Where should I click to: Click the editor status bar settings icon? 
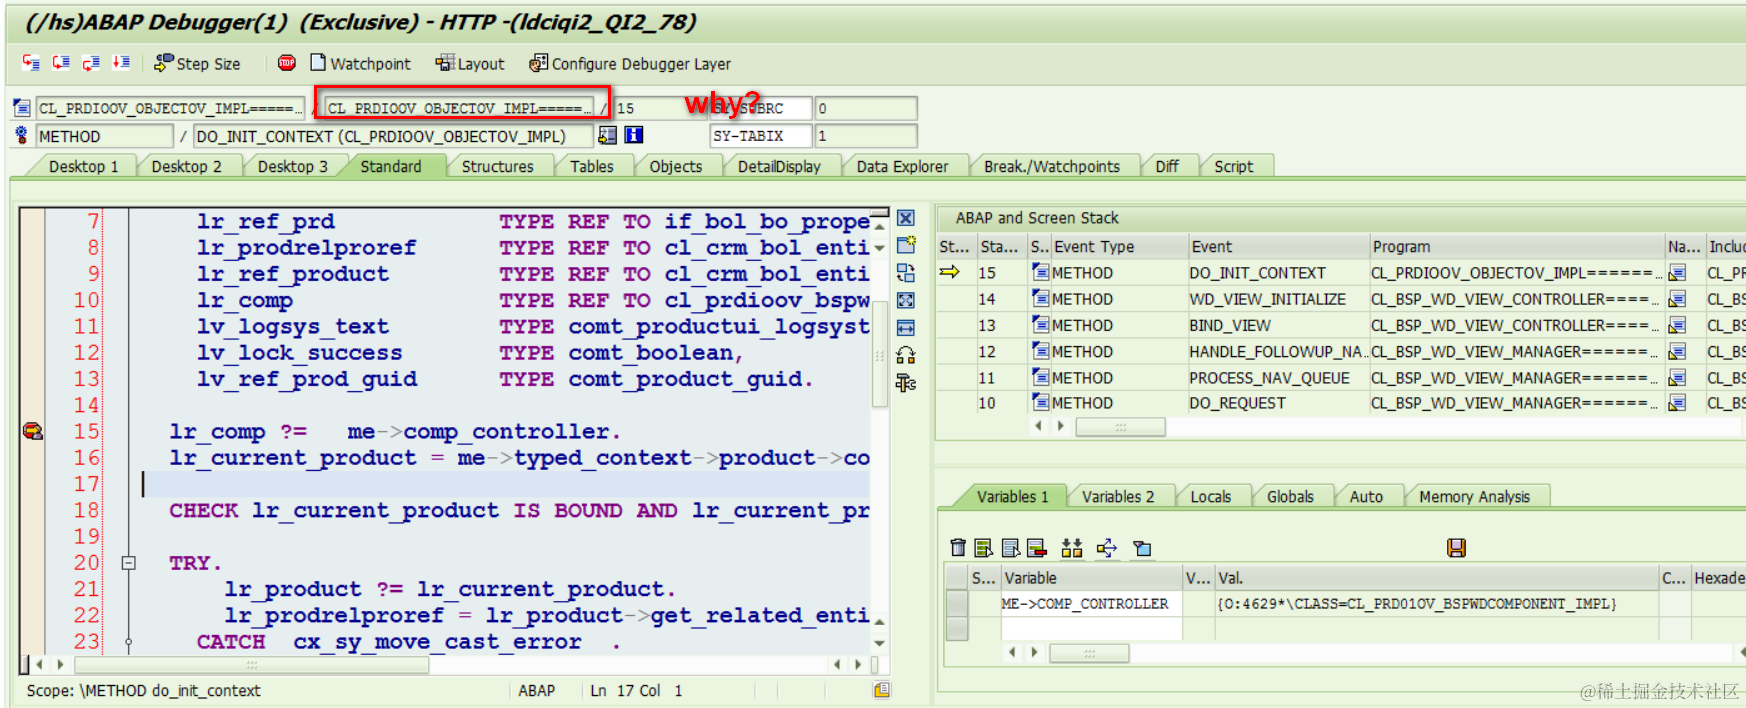881,690
